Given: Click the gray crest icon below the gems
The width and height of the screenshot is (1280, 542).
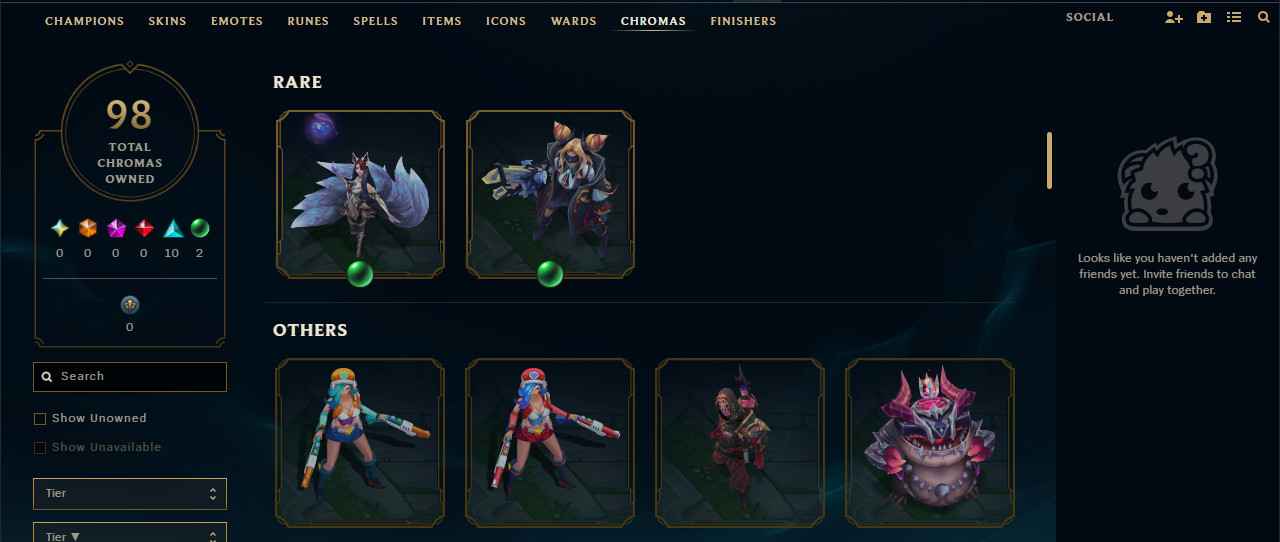Looking at the screenshot, I should click(129, 304).
